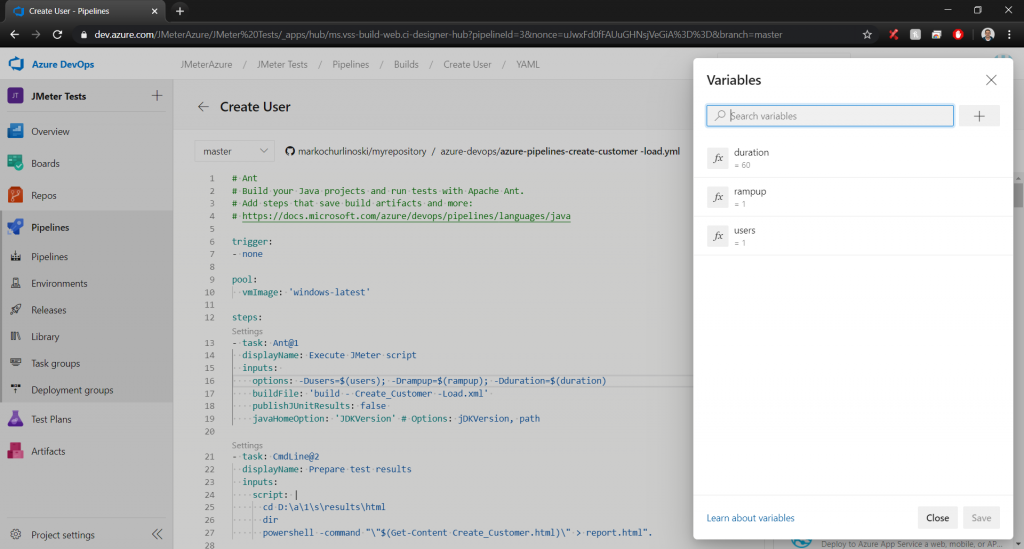This screenshot has width=1024, height=549.
Task: Select Releases in sidebar
Action: (48, 310)
